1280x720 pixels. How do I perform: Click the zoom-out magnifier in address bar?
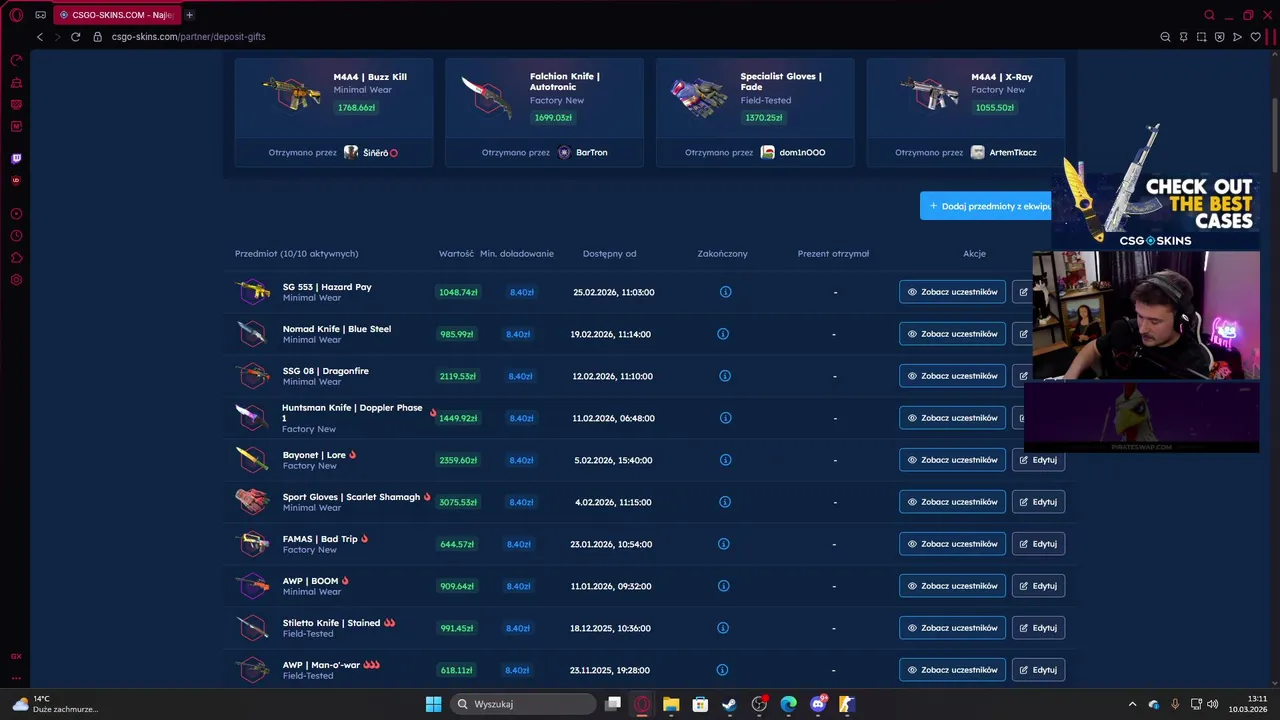[1165, 37]
